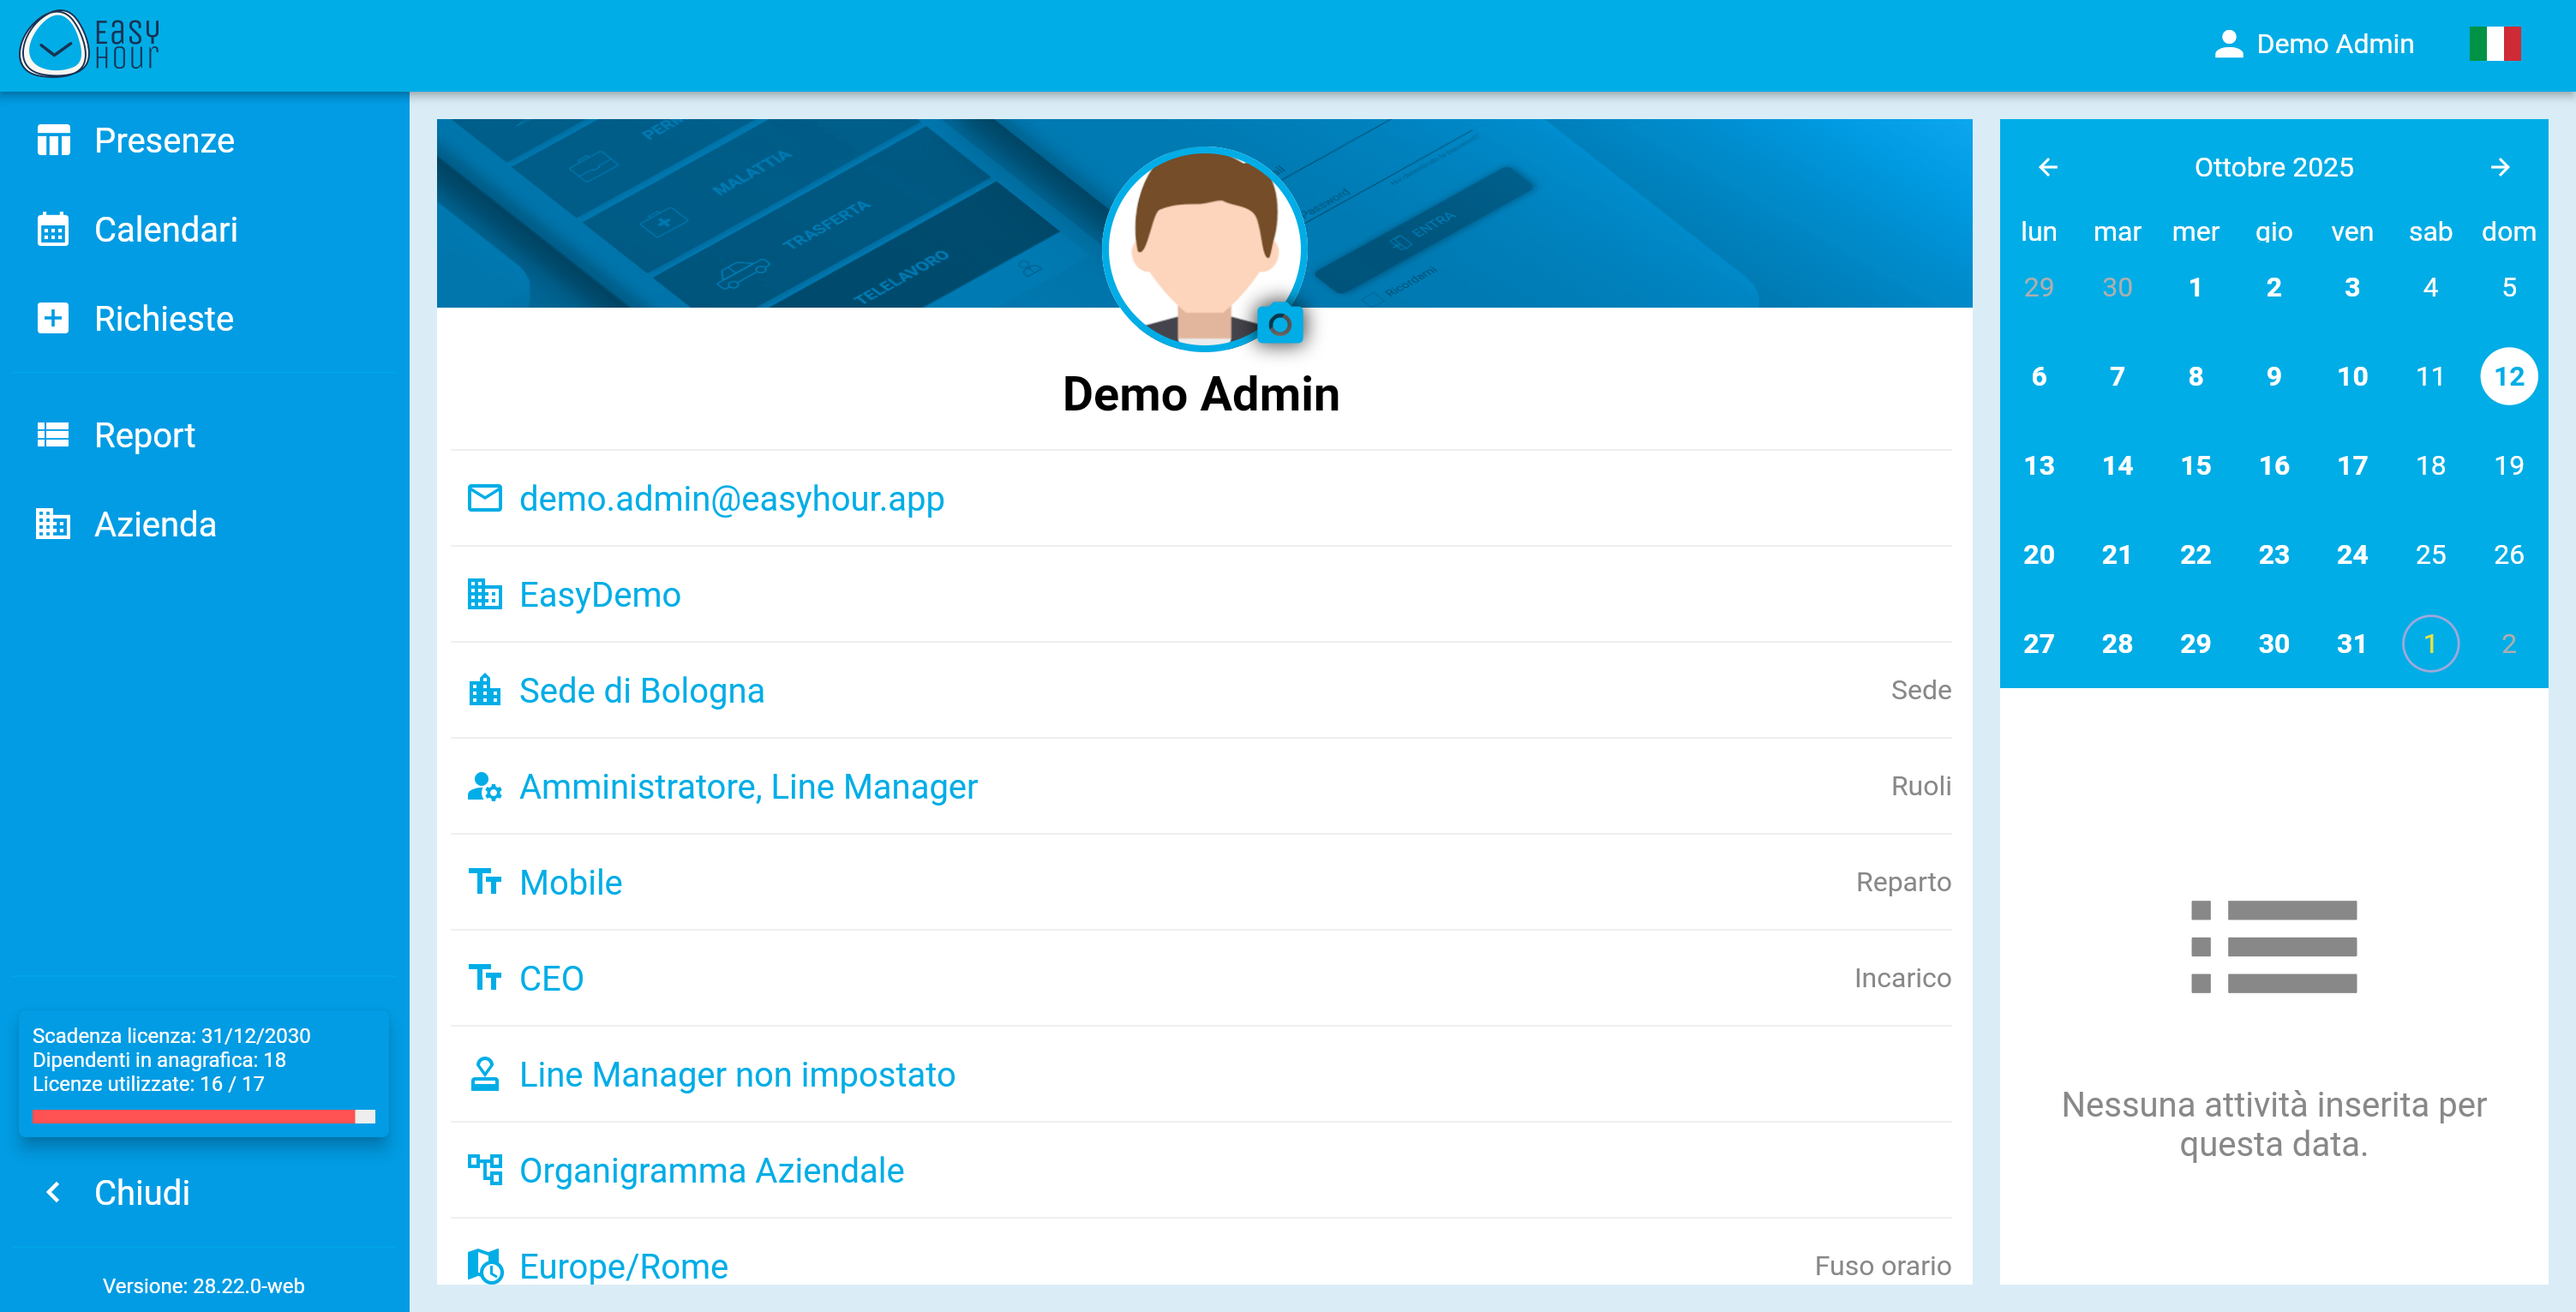
Task: Click the envelope icon beside email address
Action: coord(485,498)
